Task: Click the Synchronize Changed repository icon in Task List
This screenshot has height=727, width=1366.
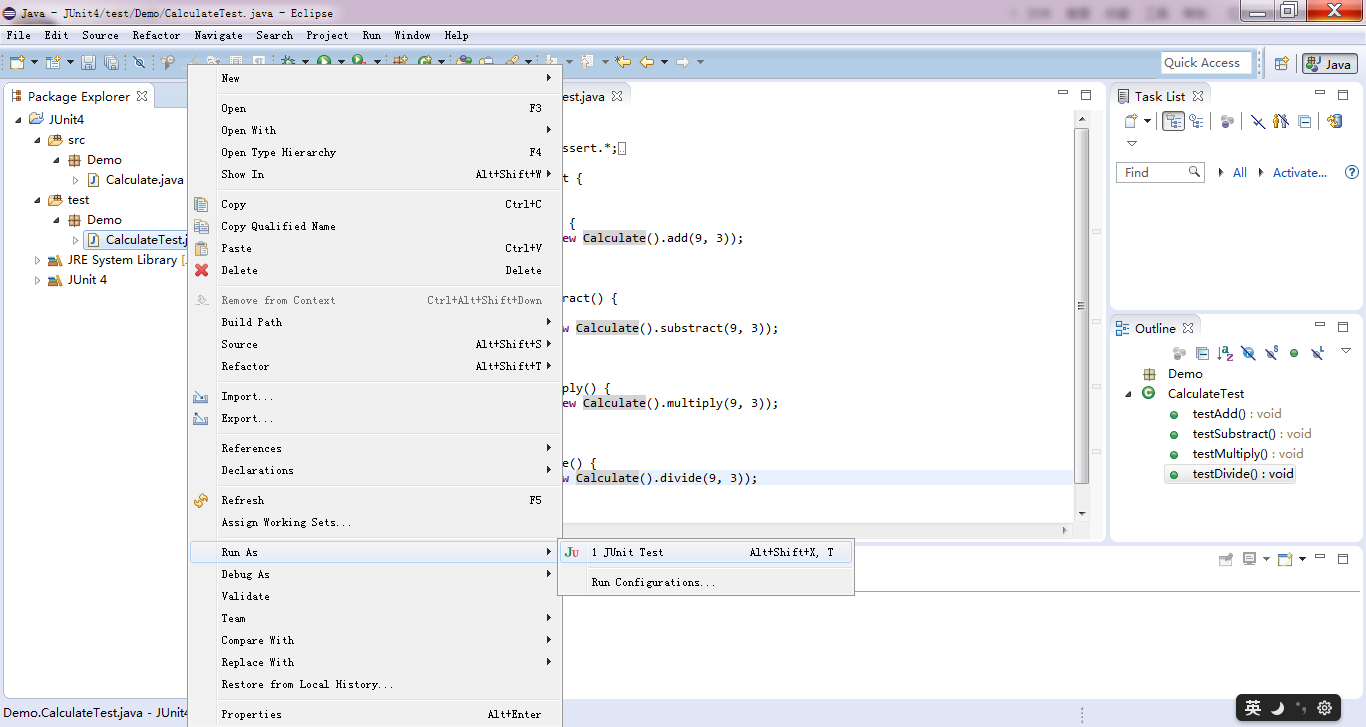Action: (1333, 121)
